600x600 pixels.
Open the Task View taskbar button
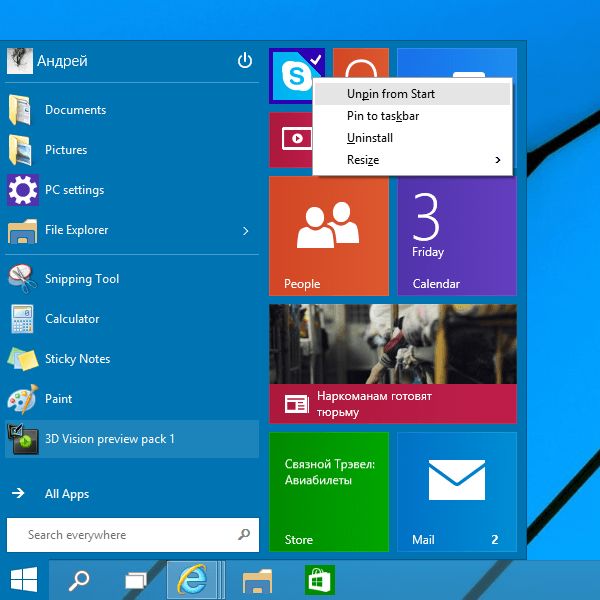[136, 579]
